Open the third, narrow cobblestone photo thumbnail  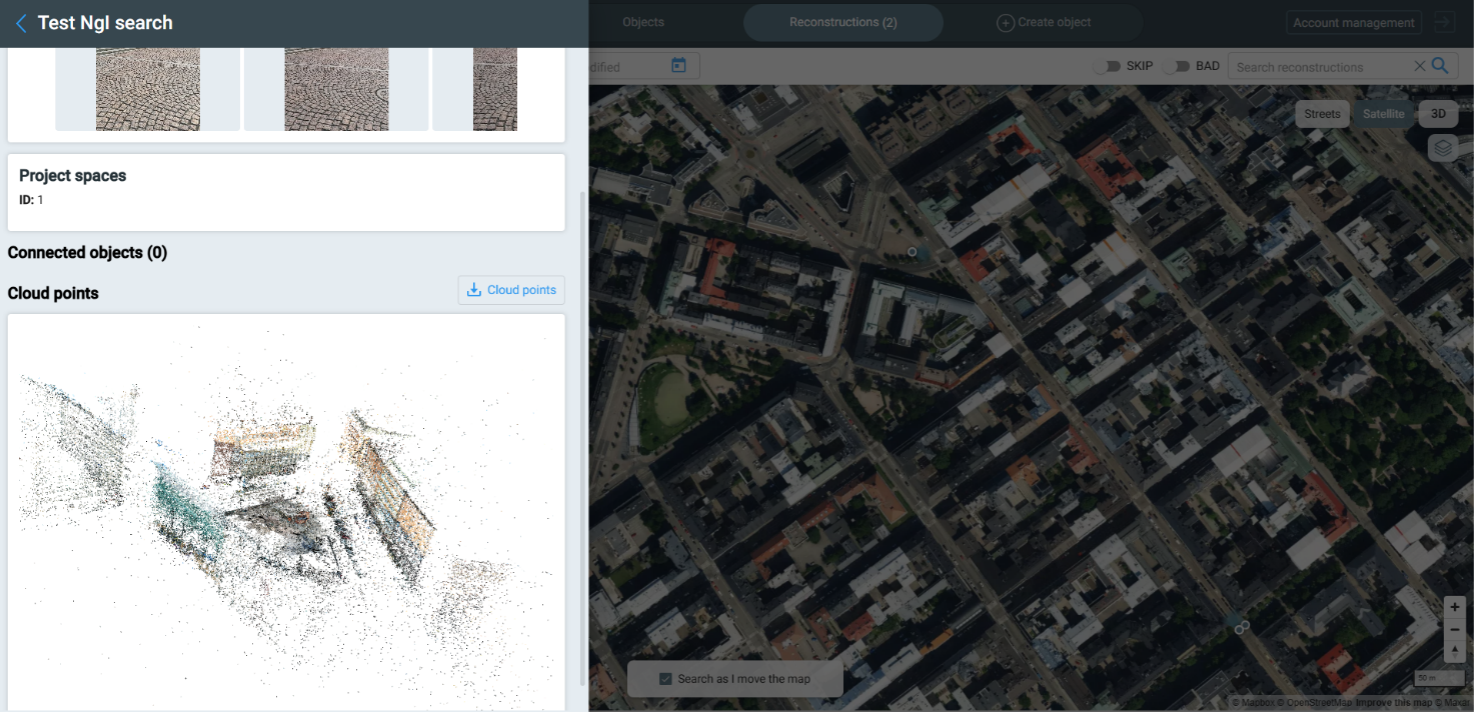tap(495, 89)
